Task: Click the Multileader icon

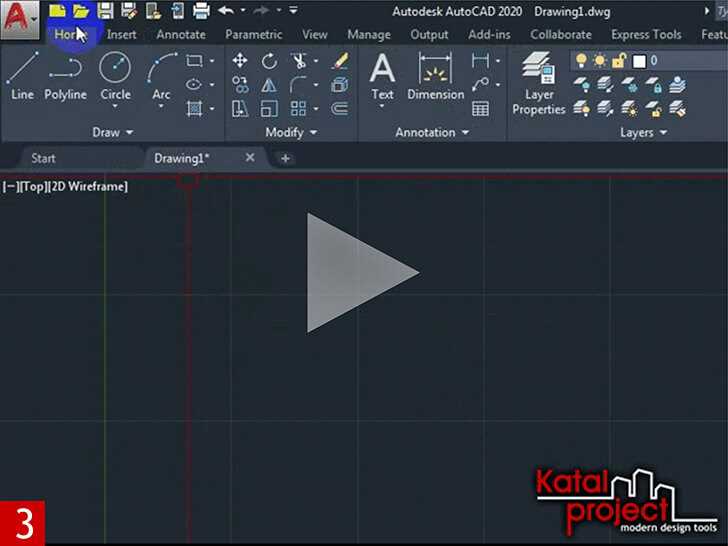Action: (480, 84)
